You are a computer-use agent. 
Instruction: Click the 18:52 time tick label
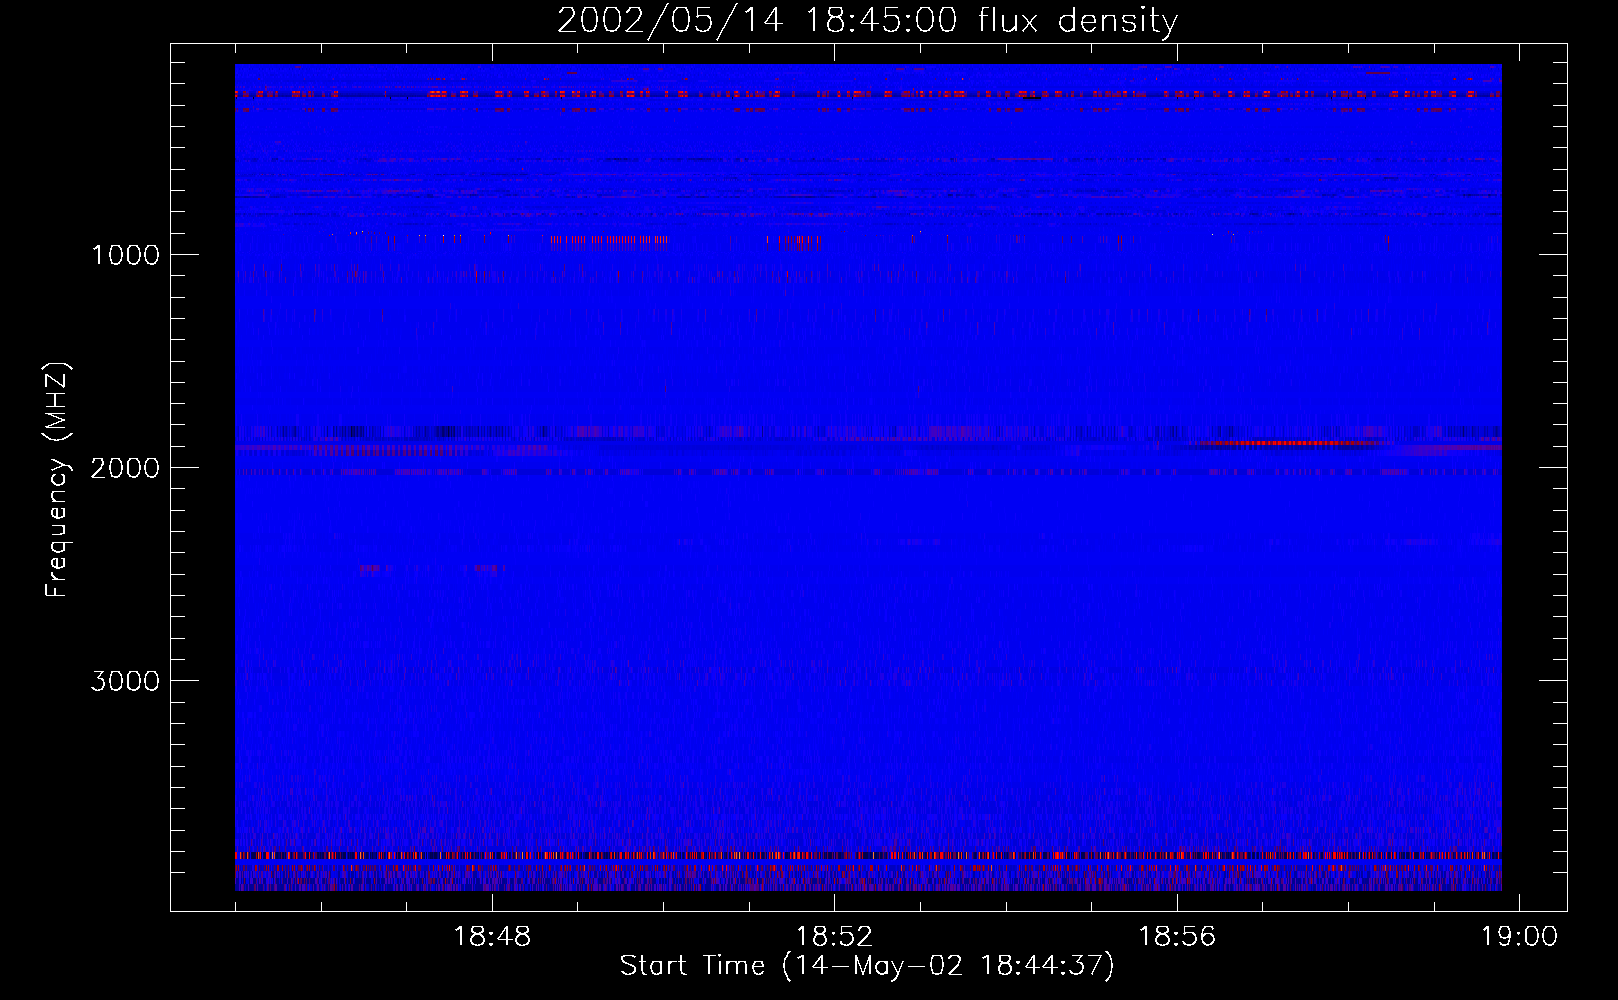point(834,937)
